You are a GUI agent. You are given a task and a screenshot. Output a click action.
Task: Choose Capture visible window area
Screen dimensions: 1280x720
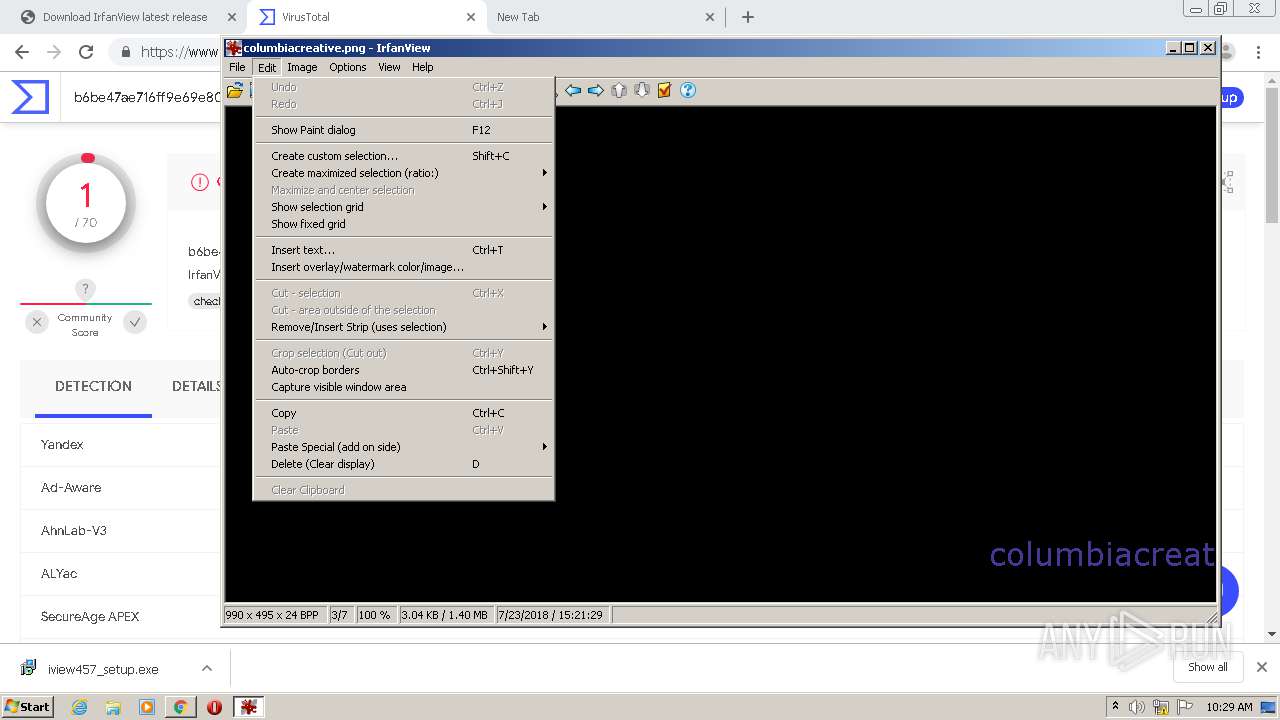coord(404,387)
